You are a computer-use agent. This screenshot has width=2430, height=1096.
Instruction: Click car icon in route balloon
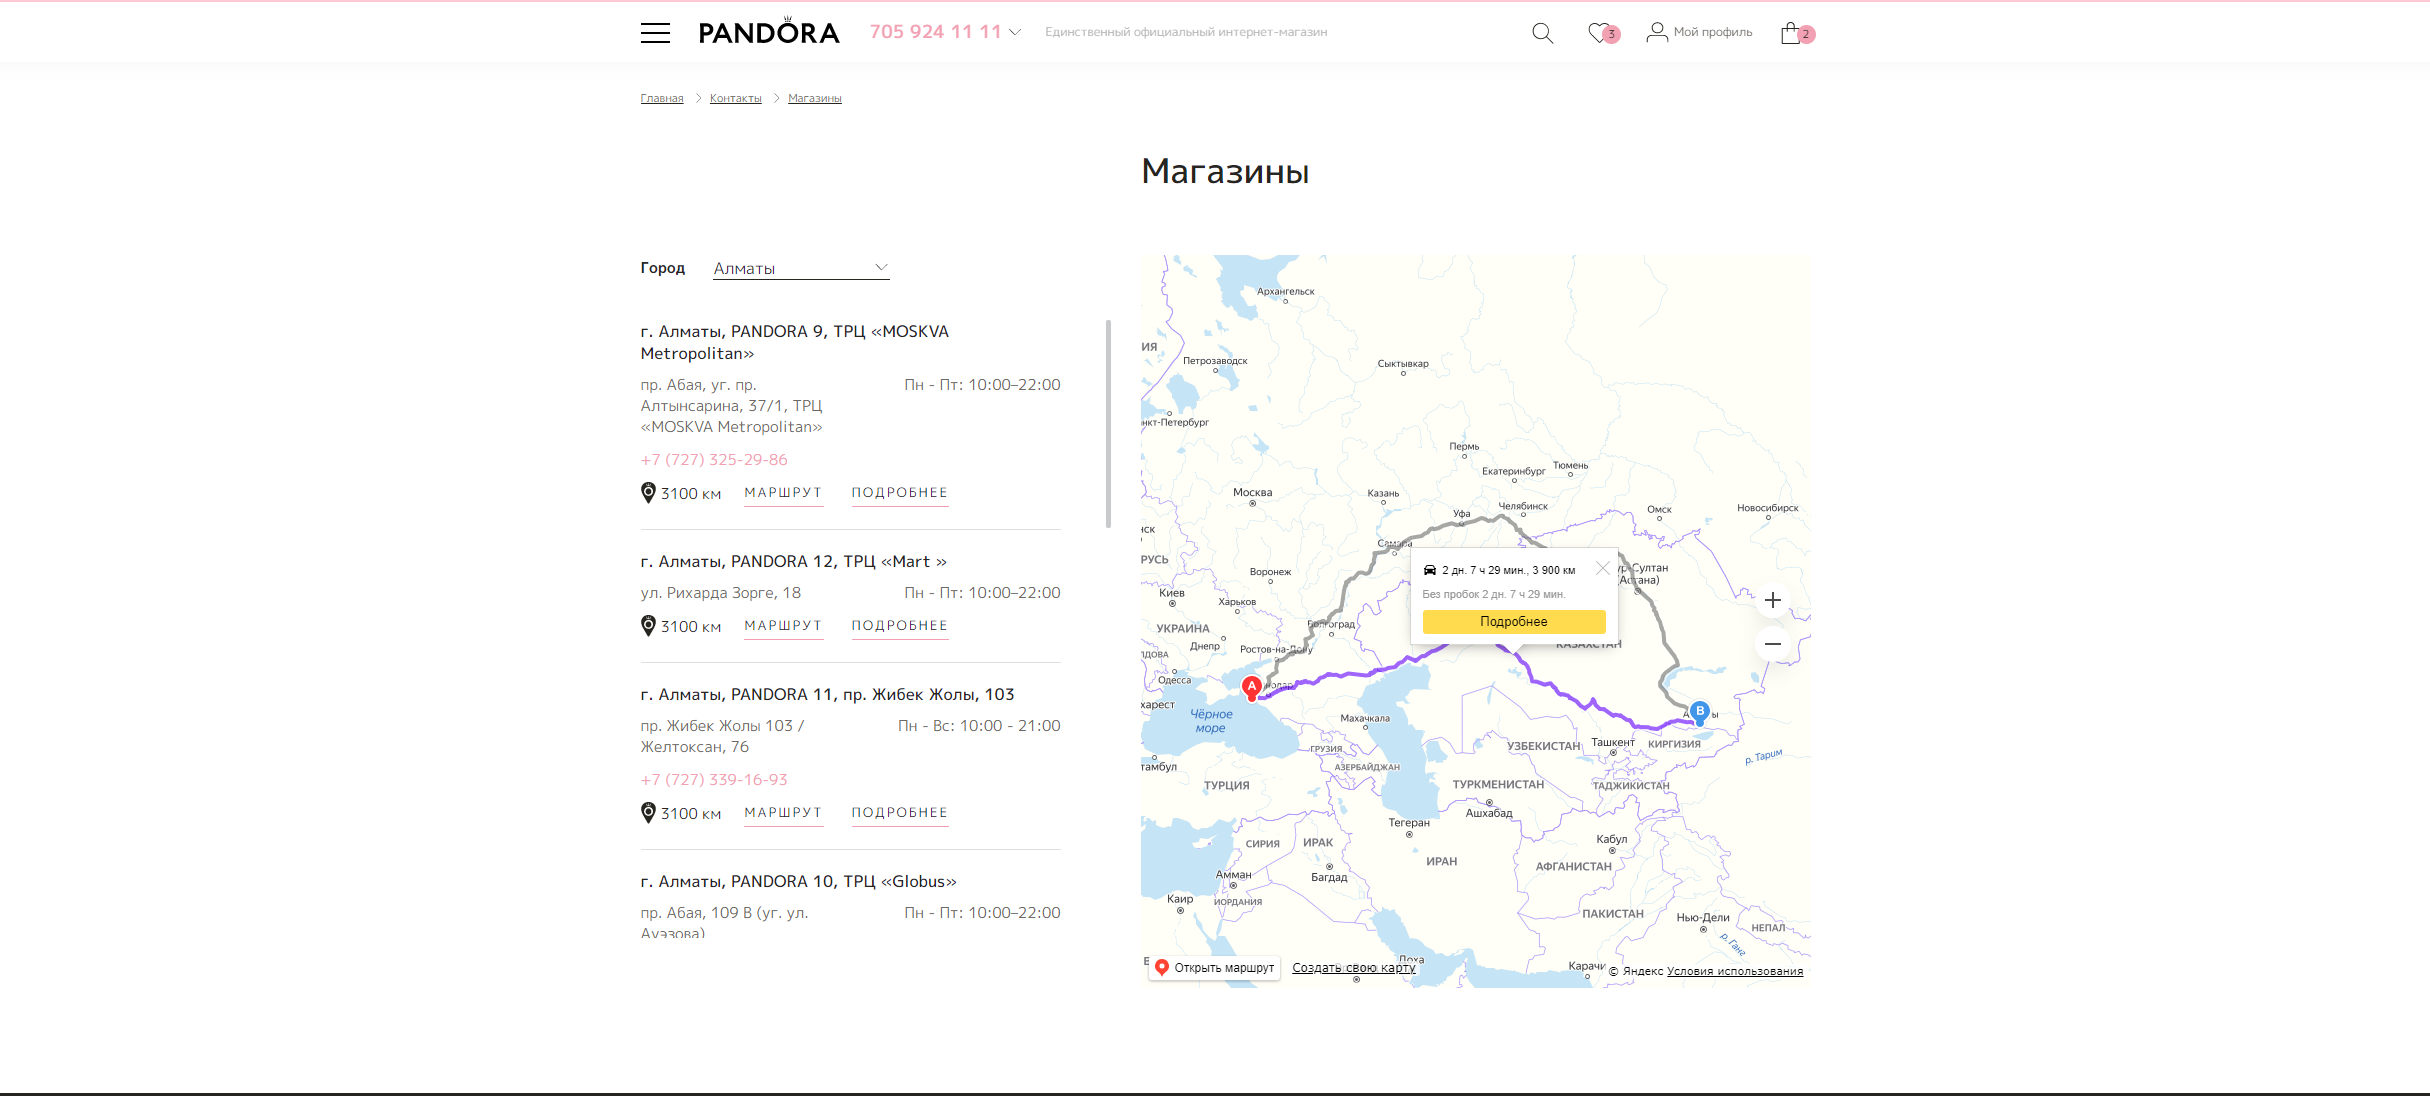coord(1430,570)
